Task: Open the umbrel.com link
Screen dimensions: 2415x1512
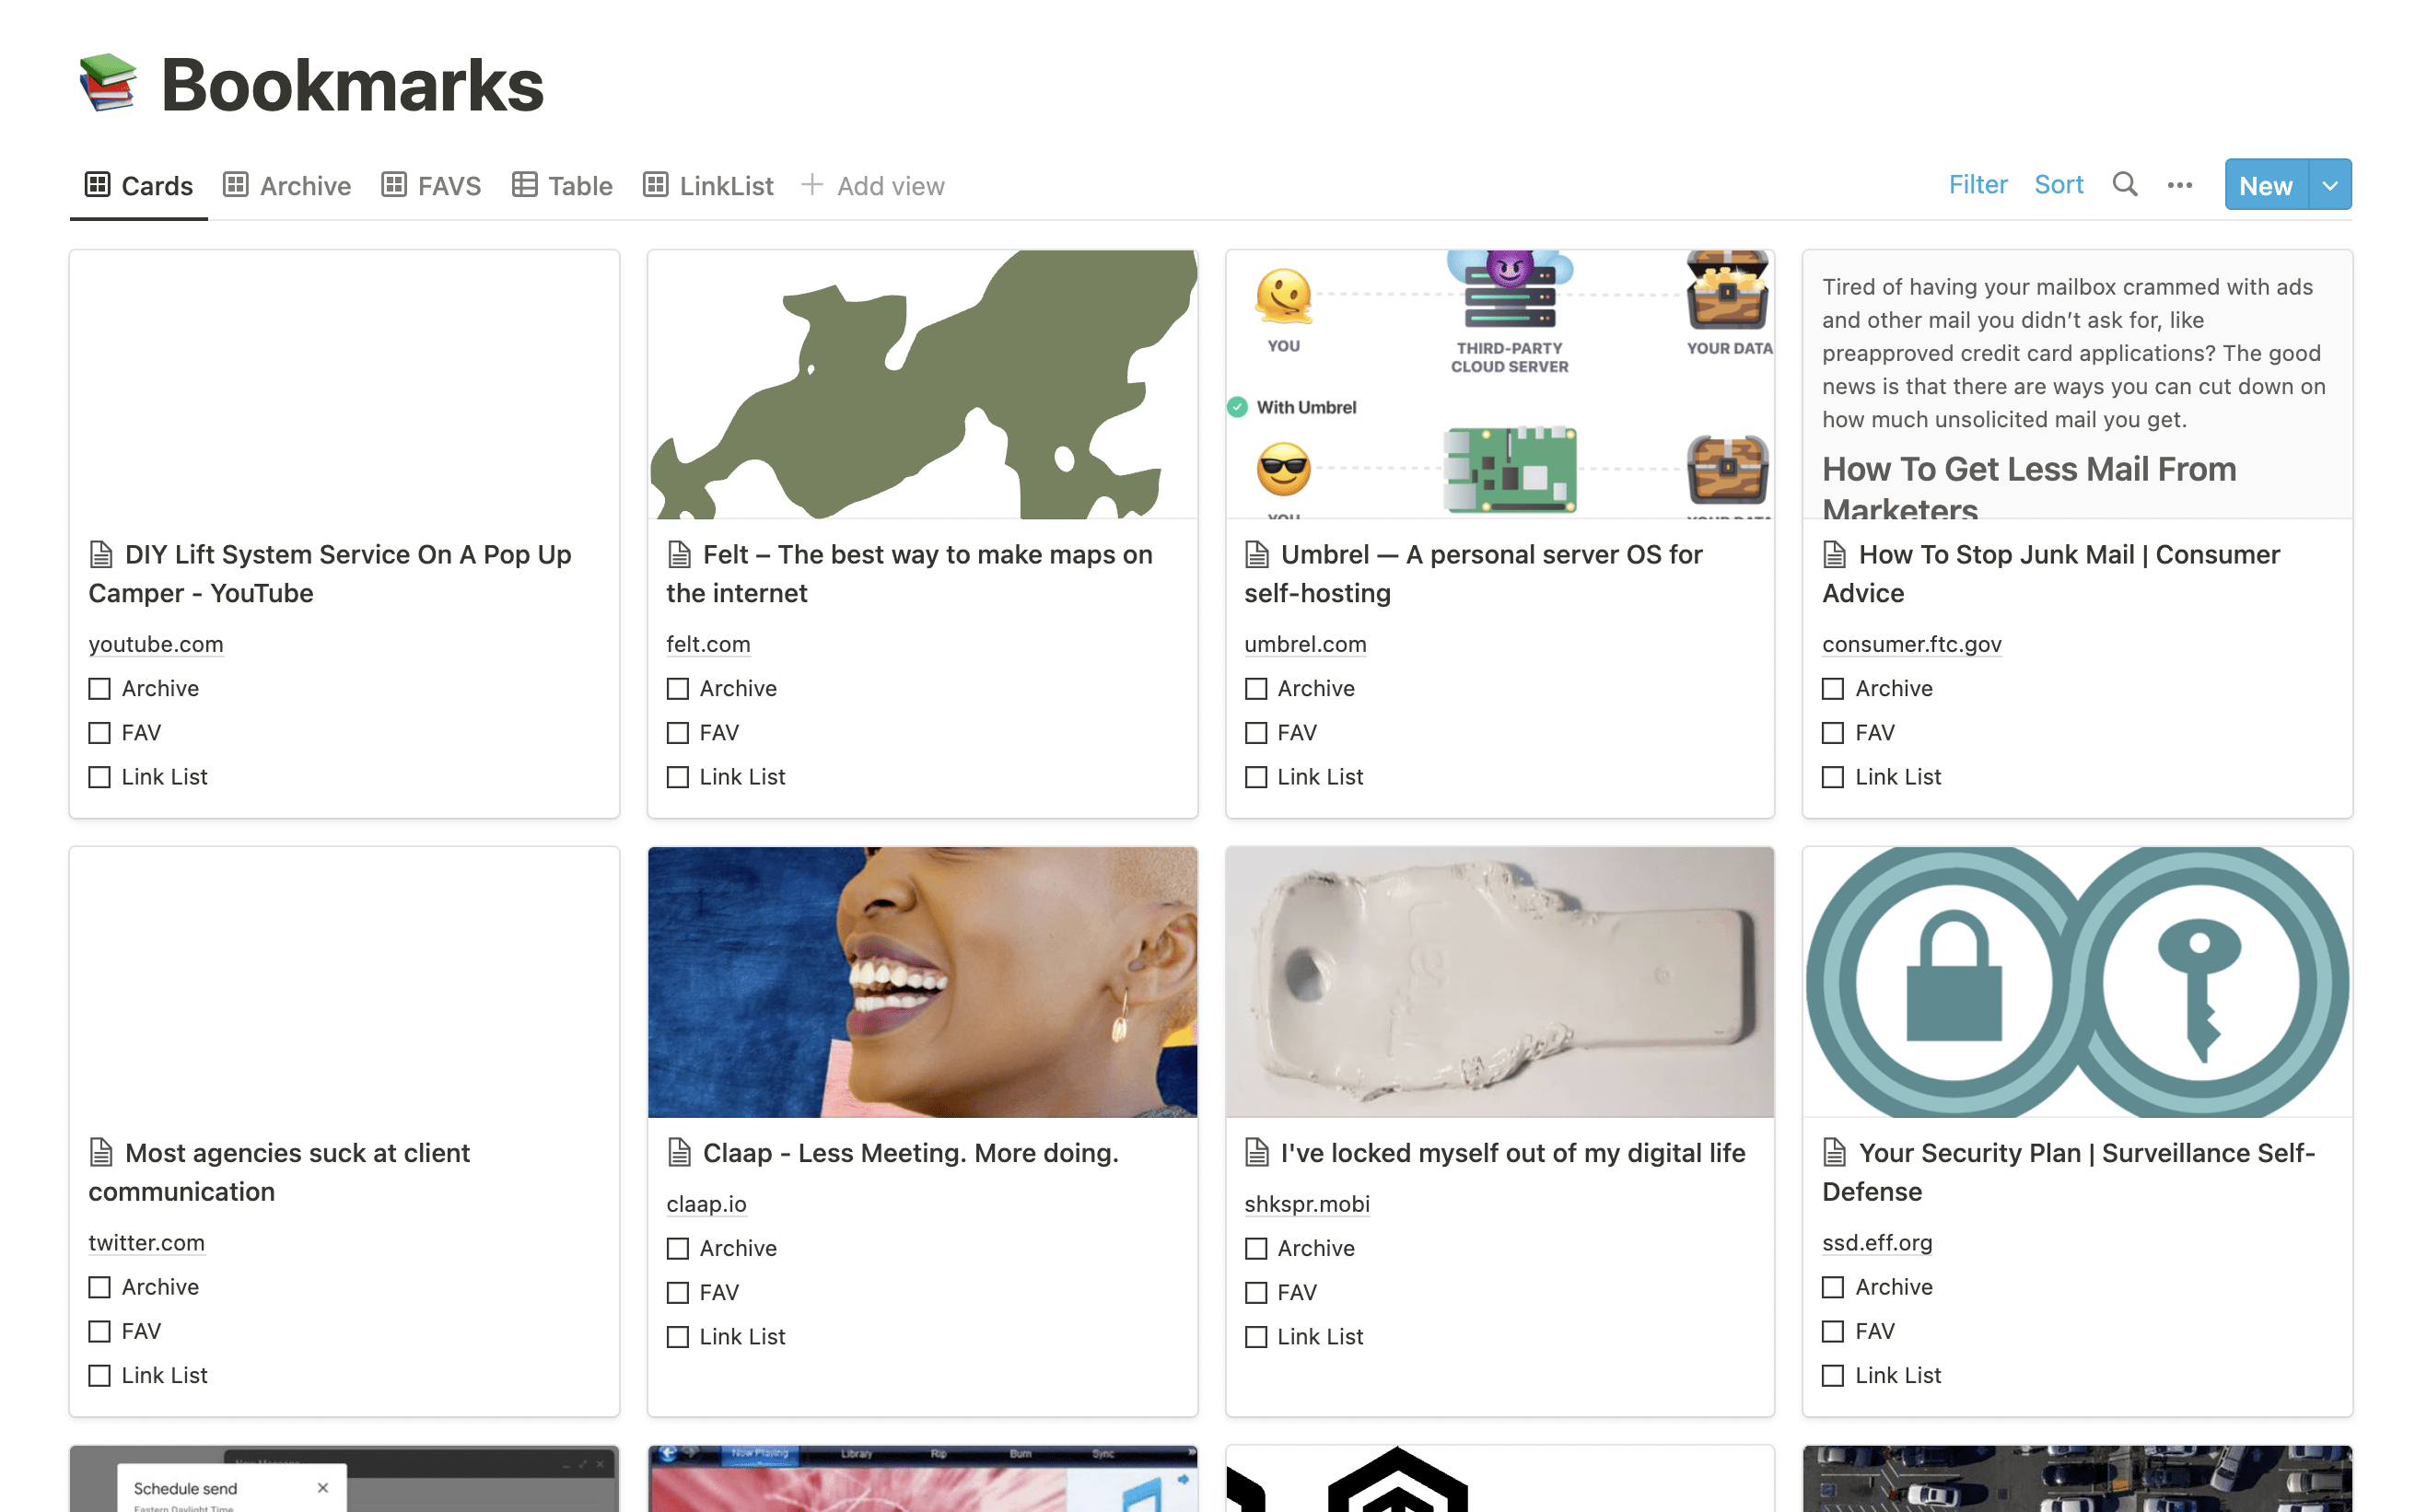Action: (1304, 644)
